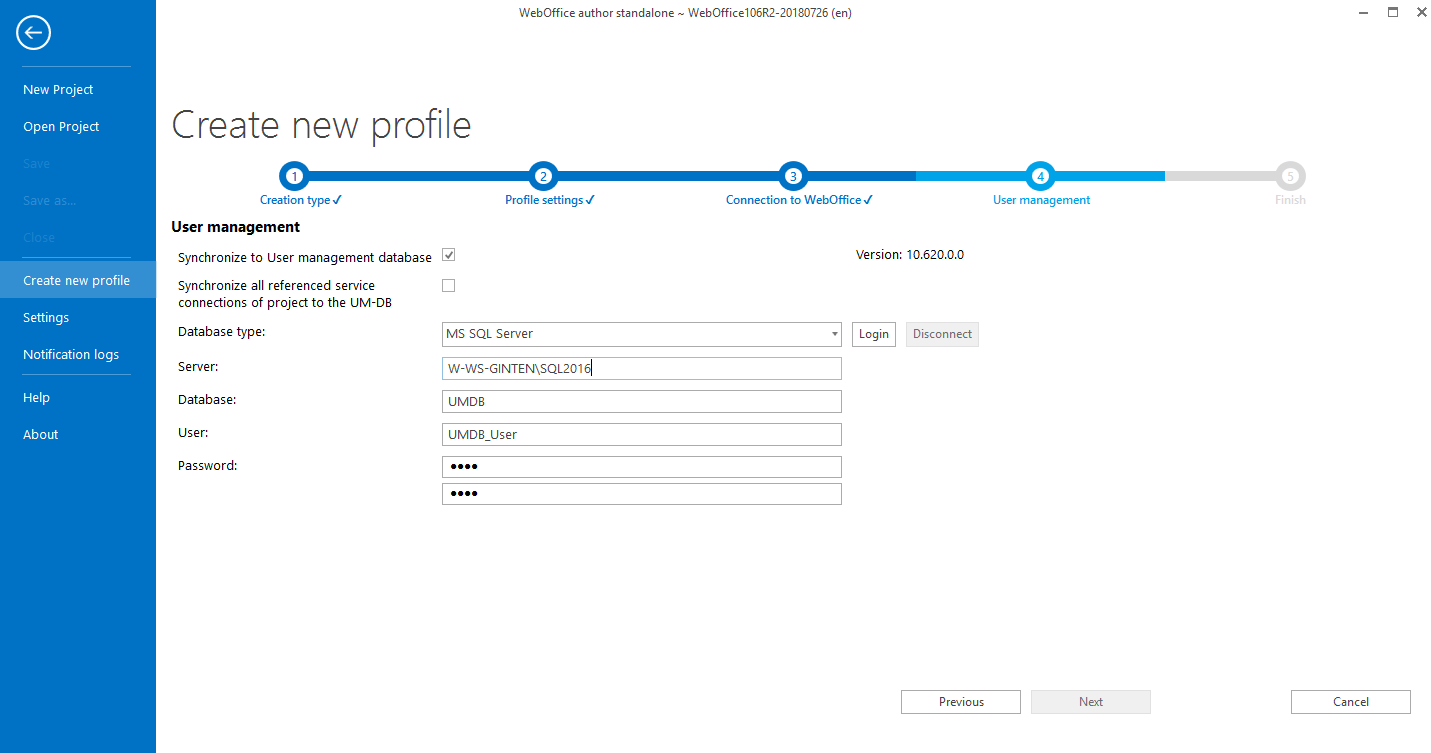The image size is (1431, 753).
Task: Go back with the Previous button
Action: click(x=960, y=701)
